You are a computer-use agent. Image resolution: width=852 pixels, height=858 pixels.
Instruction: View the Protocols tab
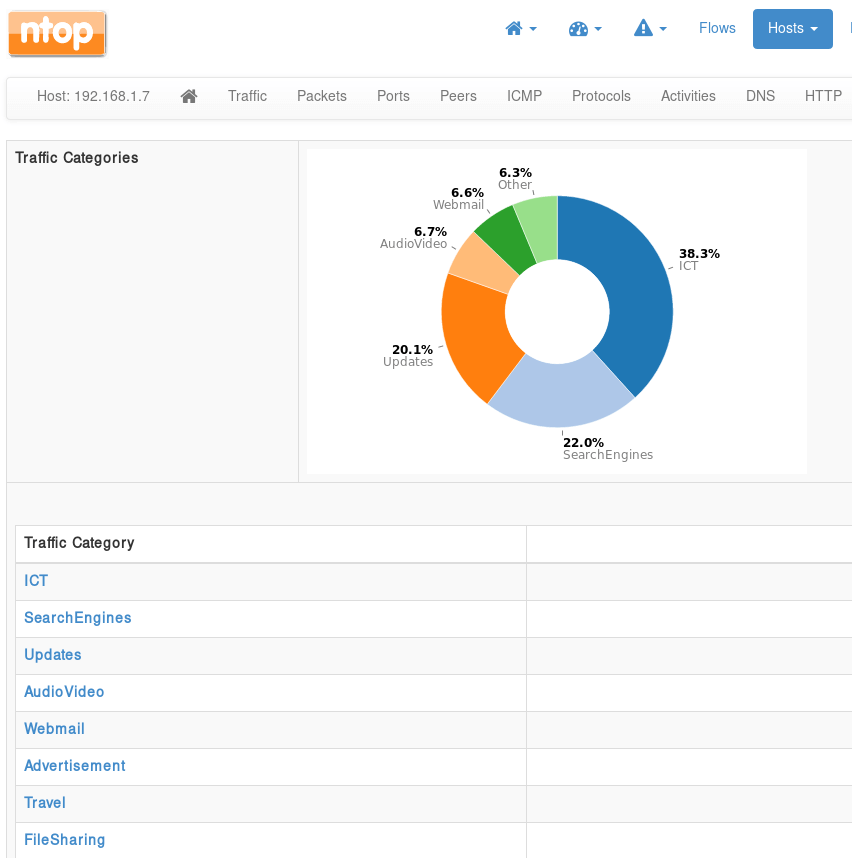click(x=601, y=97)
